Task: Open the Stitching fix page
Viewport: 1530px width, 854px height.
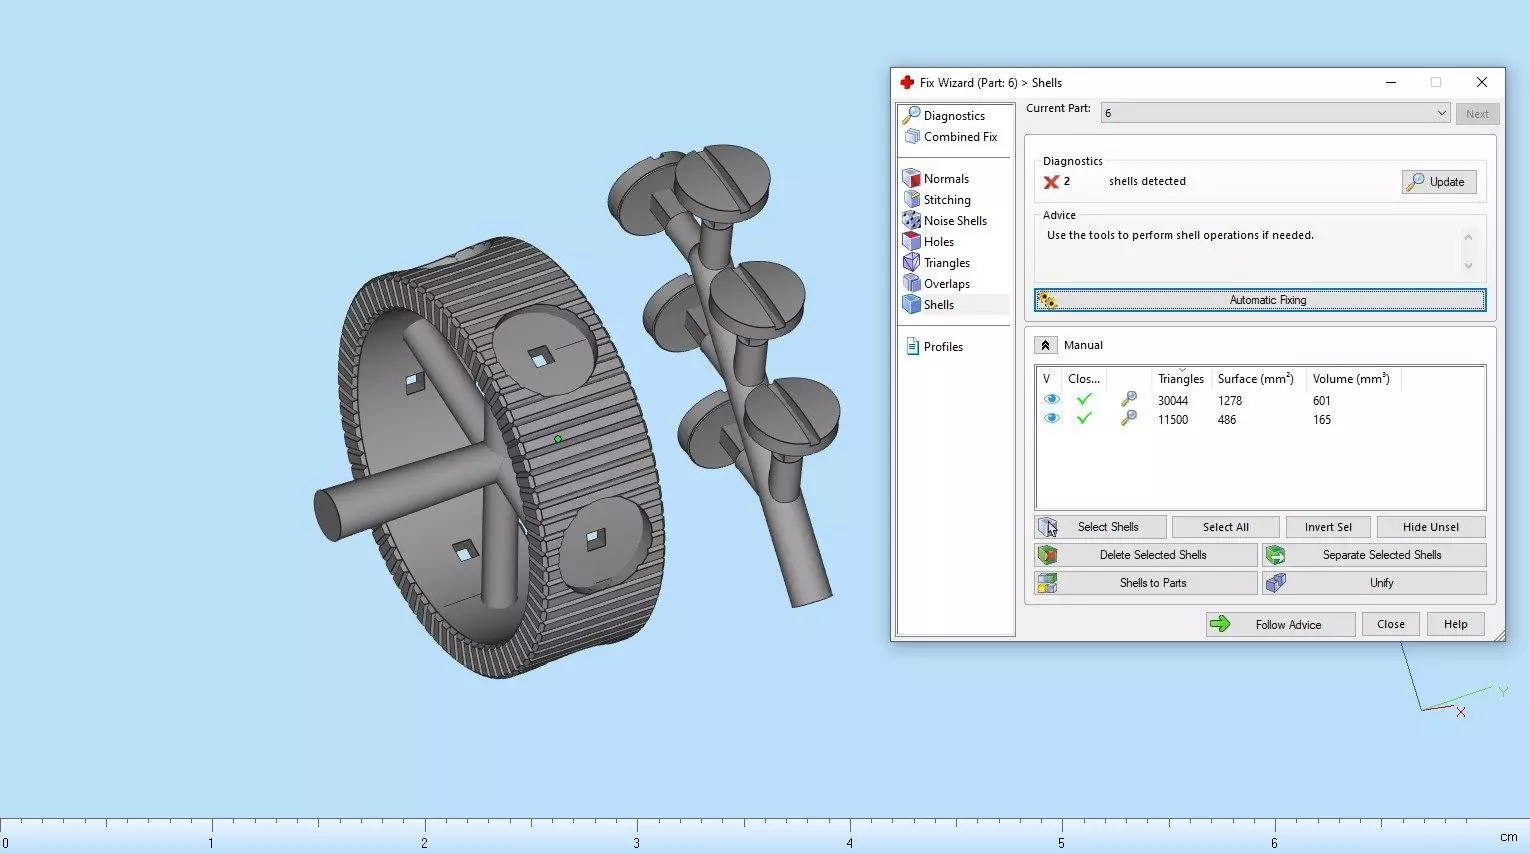Action: pos(947,200)
